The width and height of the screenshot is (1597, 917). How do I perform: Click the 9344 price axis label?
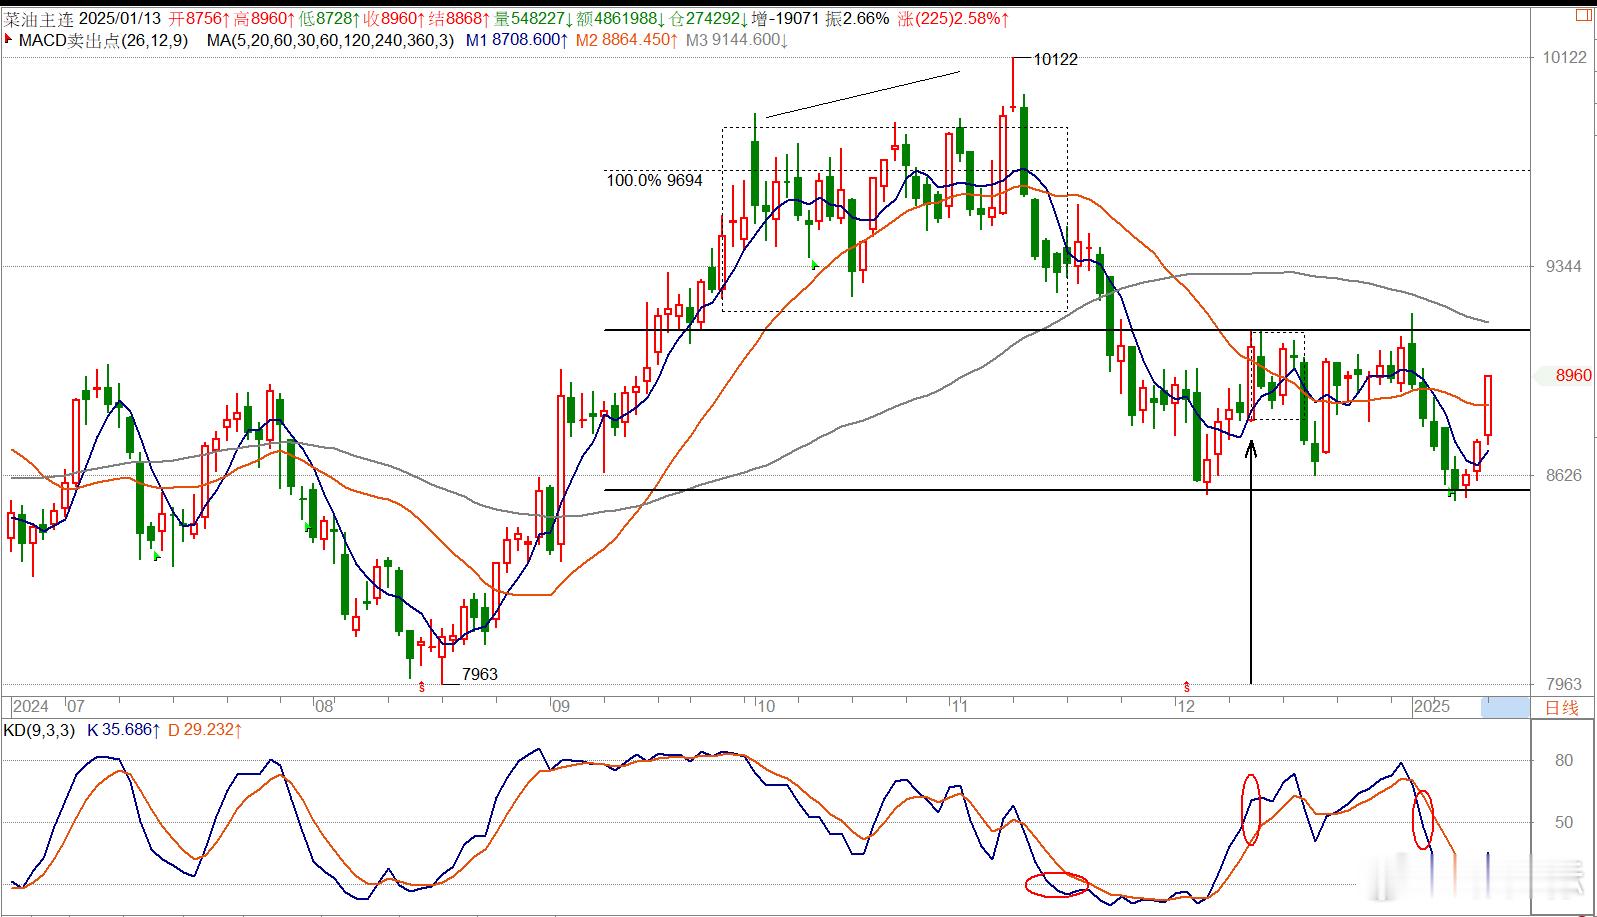(1563, 266)
